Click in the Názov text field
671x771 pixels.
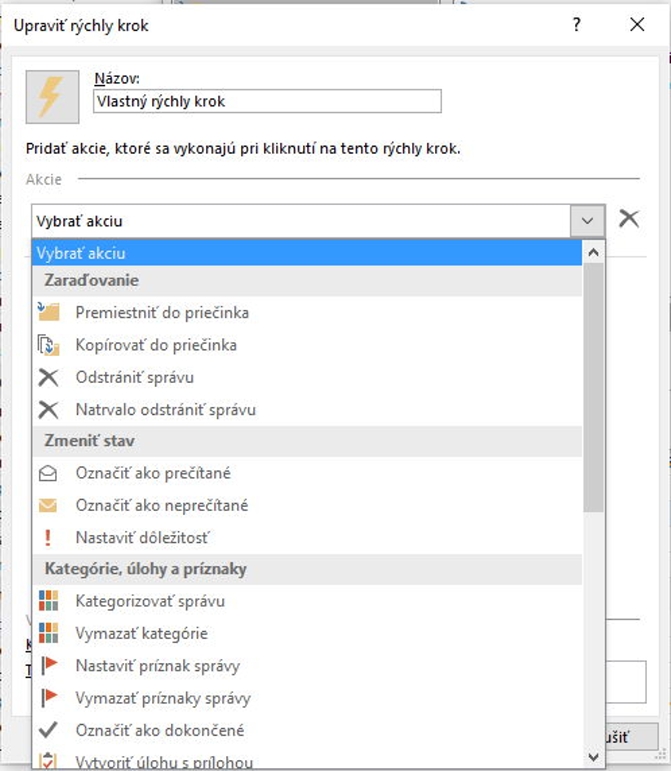pos(266,101)
